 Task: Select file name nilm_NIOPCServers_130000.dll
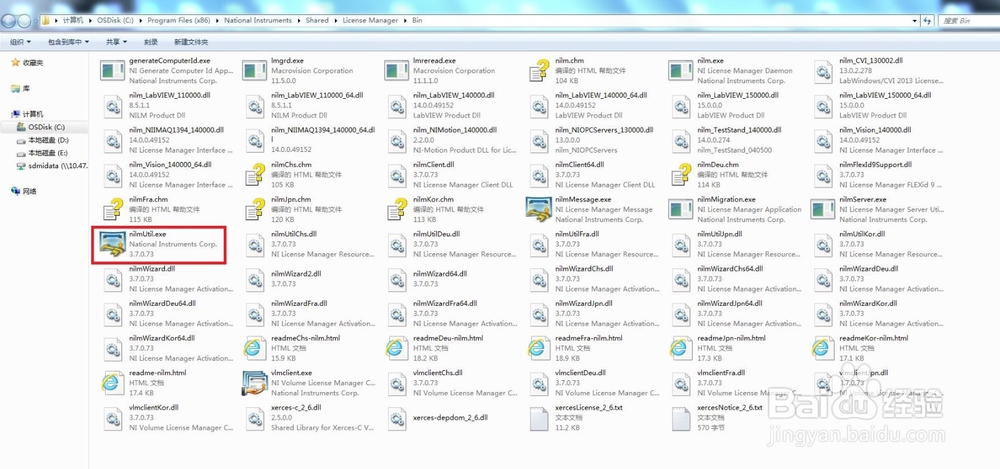604,130
